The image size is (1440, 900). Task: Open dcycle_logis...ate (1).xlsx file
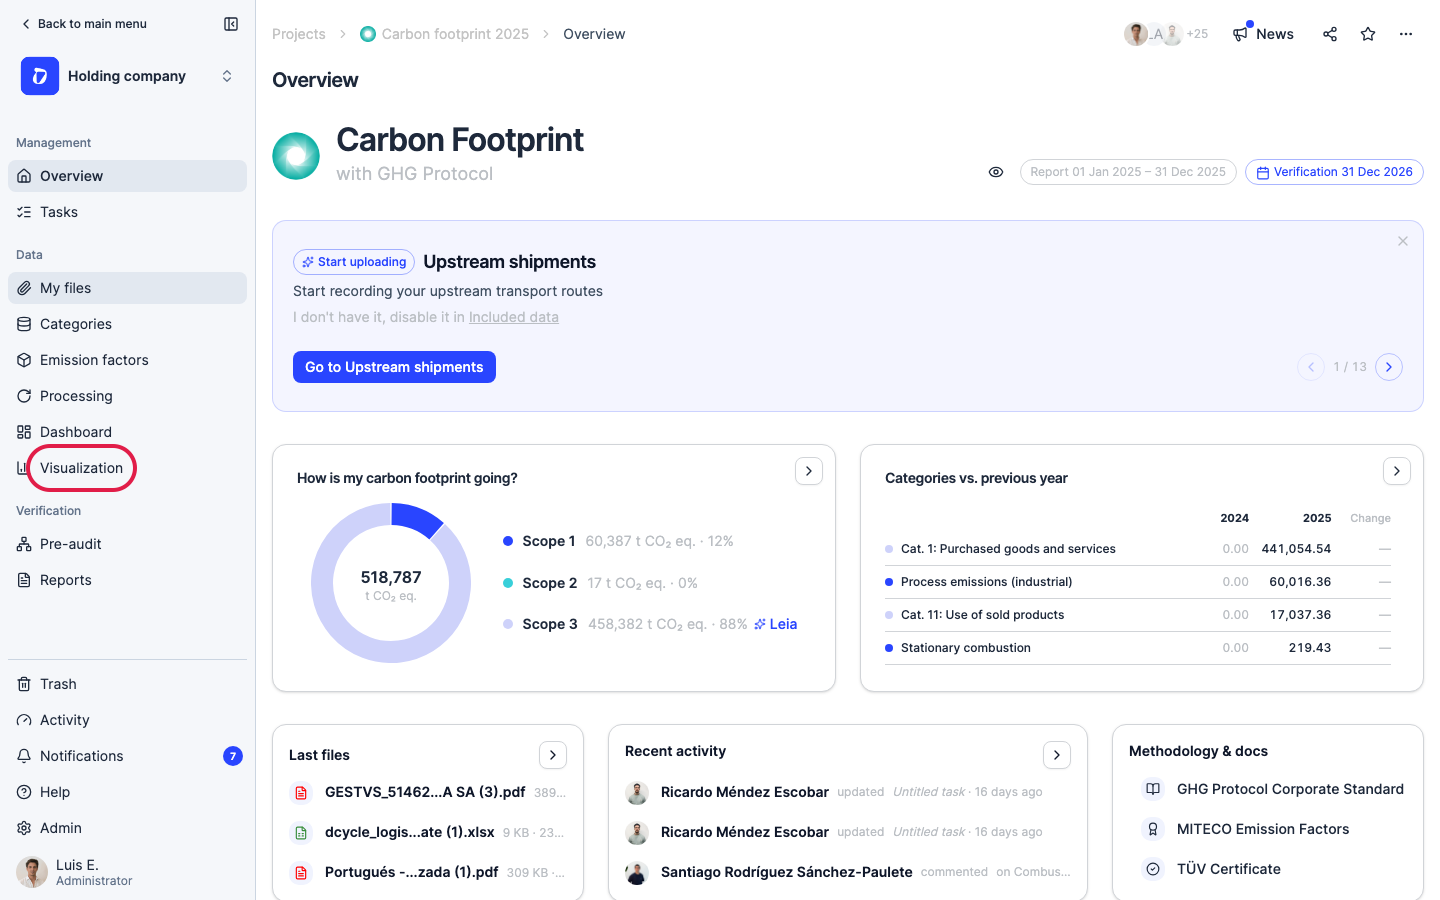coord(409,832)
